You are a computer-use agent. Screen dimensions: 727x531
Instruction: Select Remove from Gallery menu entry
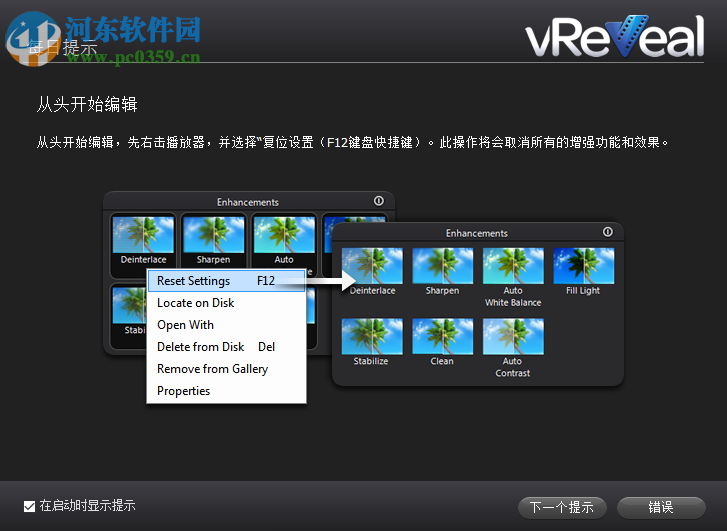pos(226,369)
